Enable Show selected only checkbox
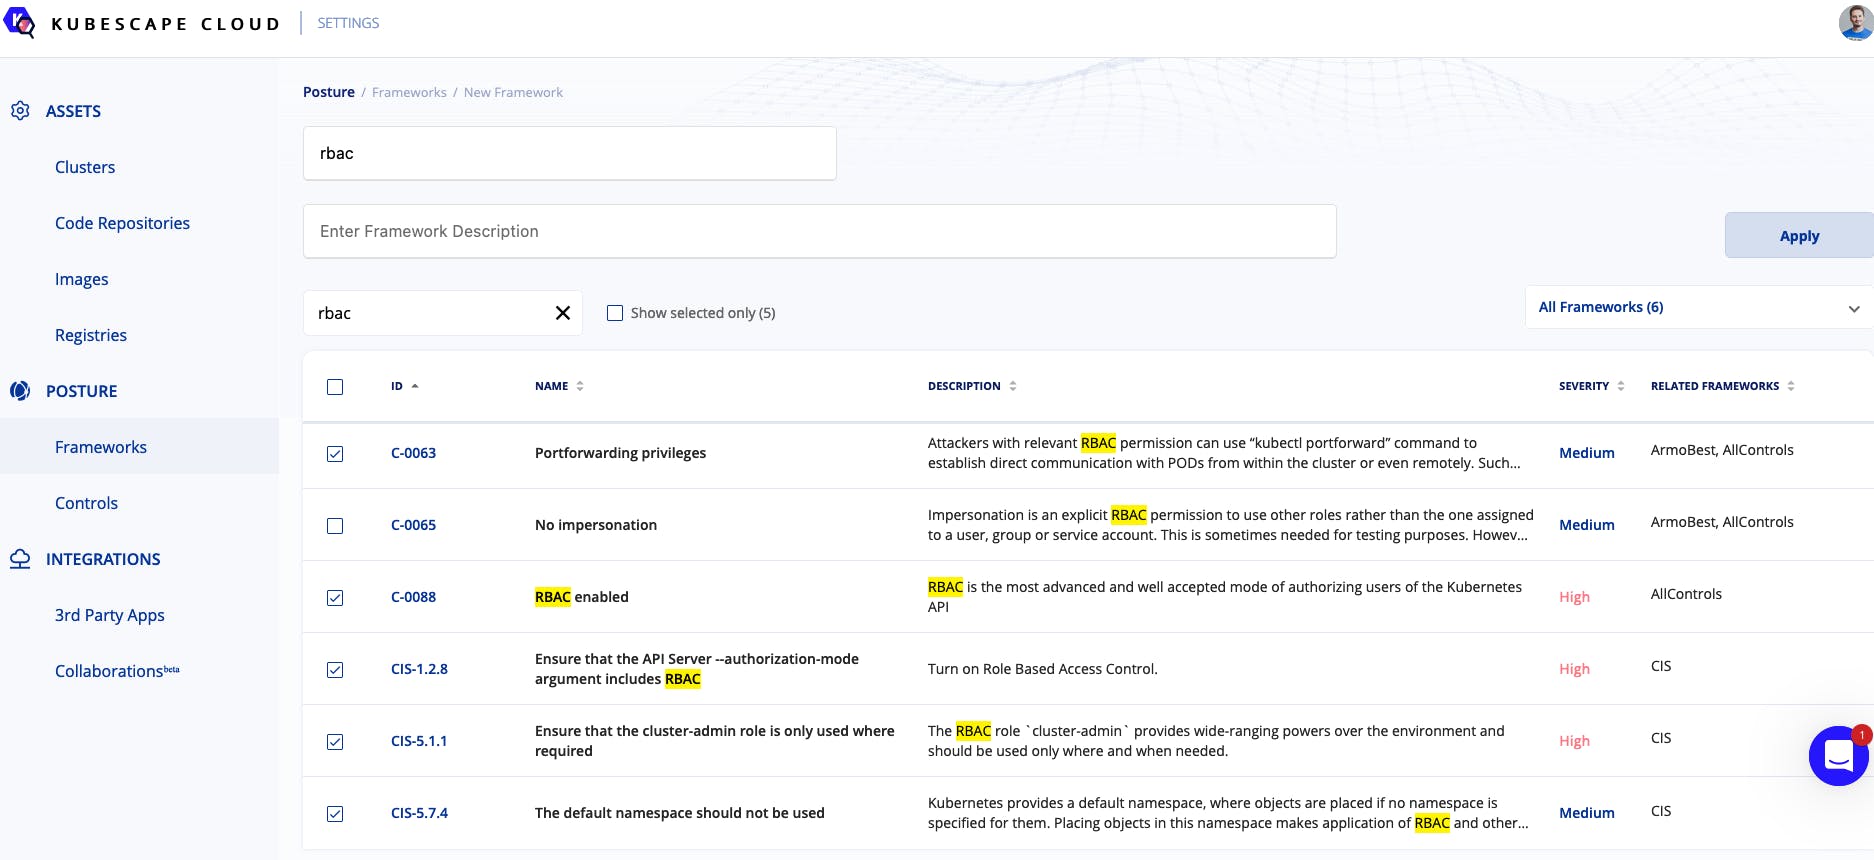The width and height of the screenshot is (1874, 860). pos(615,313)
